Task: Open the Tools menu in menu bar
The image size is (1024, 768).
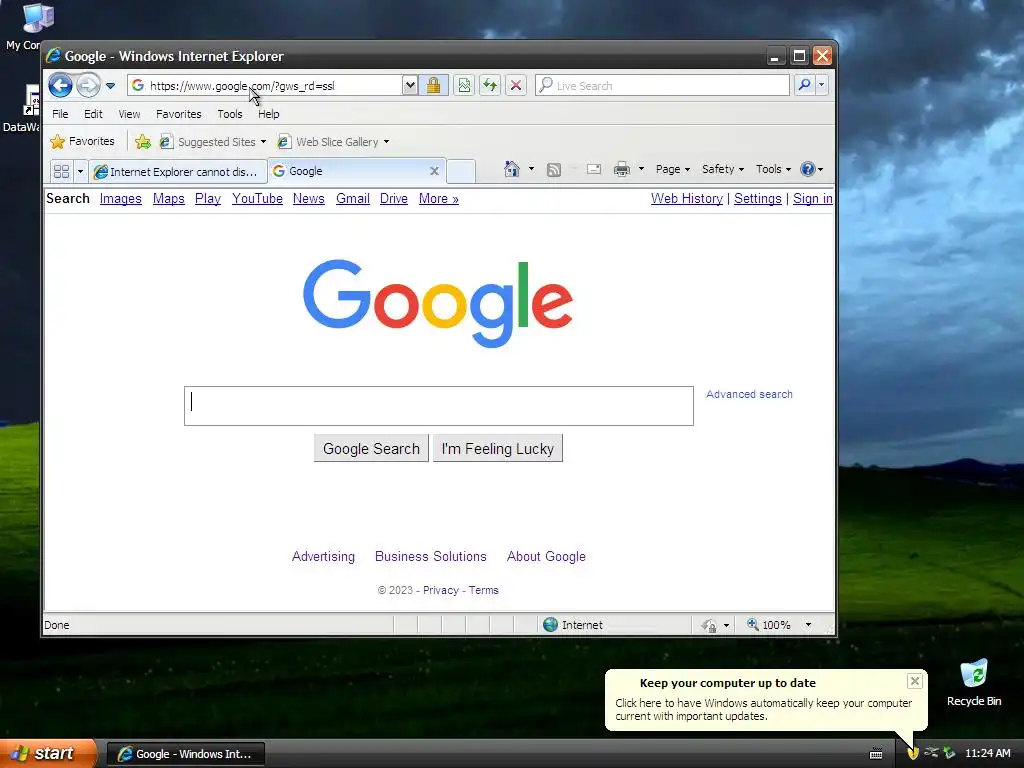Action: [230, 114]
